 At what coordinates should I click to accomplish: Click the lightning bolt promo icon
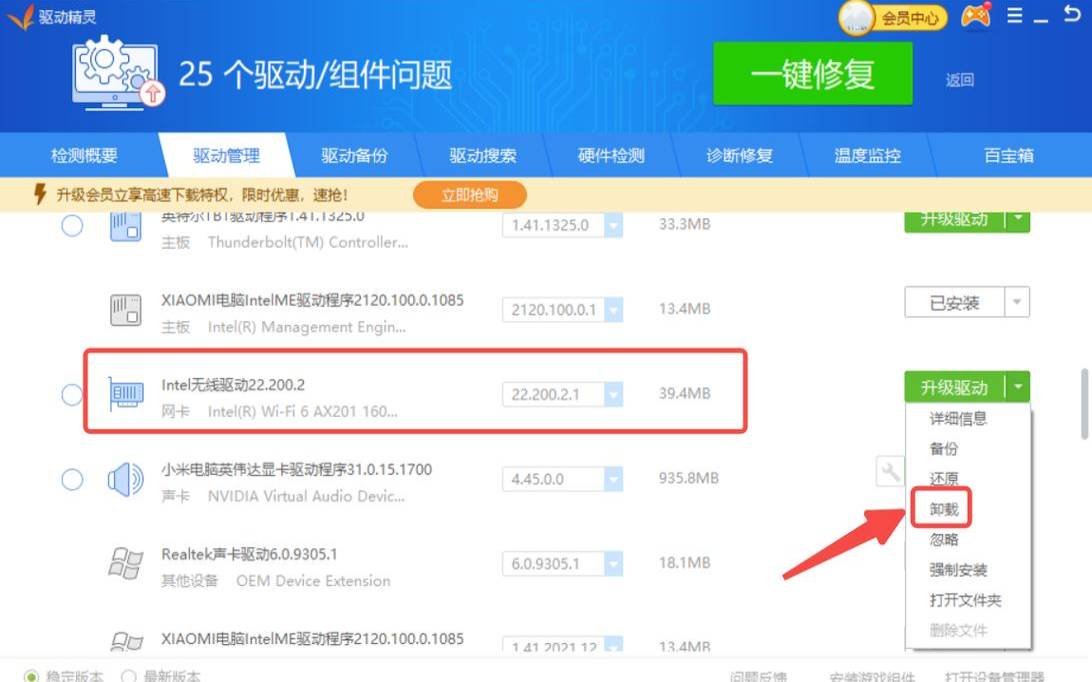[40, 194]
